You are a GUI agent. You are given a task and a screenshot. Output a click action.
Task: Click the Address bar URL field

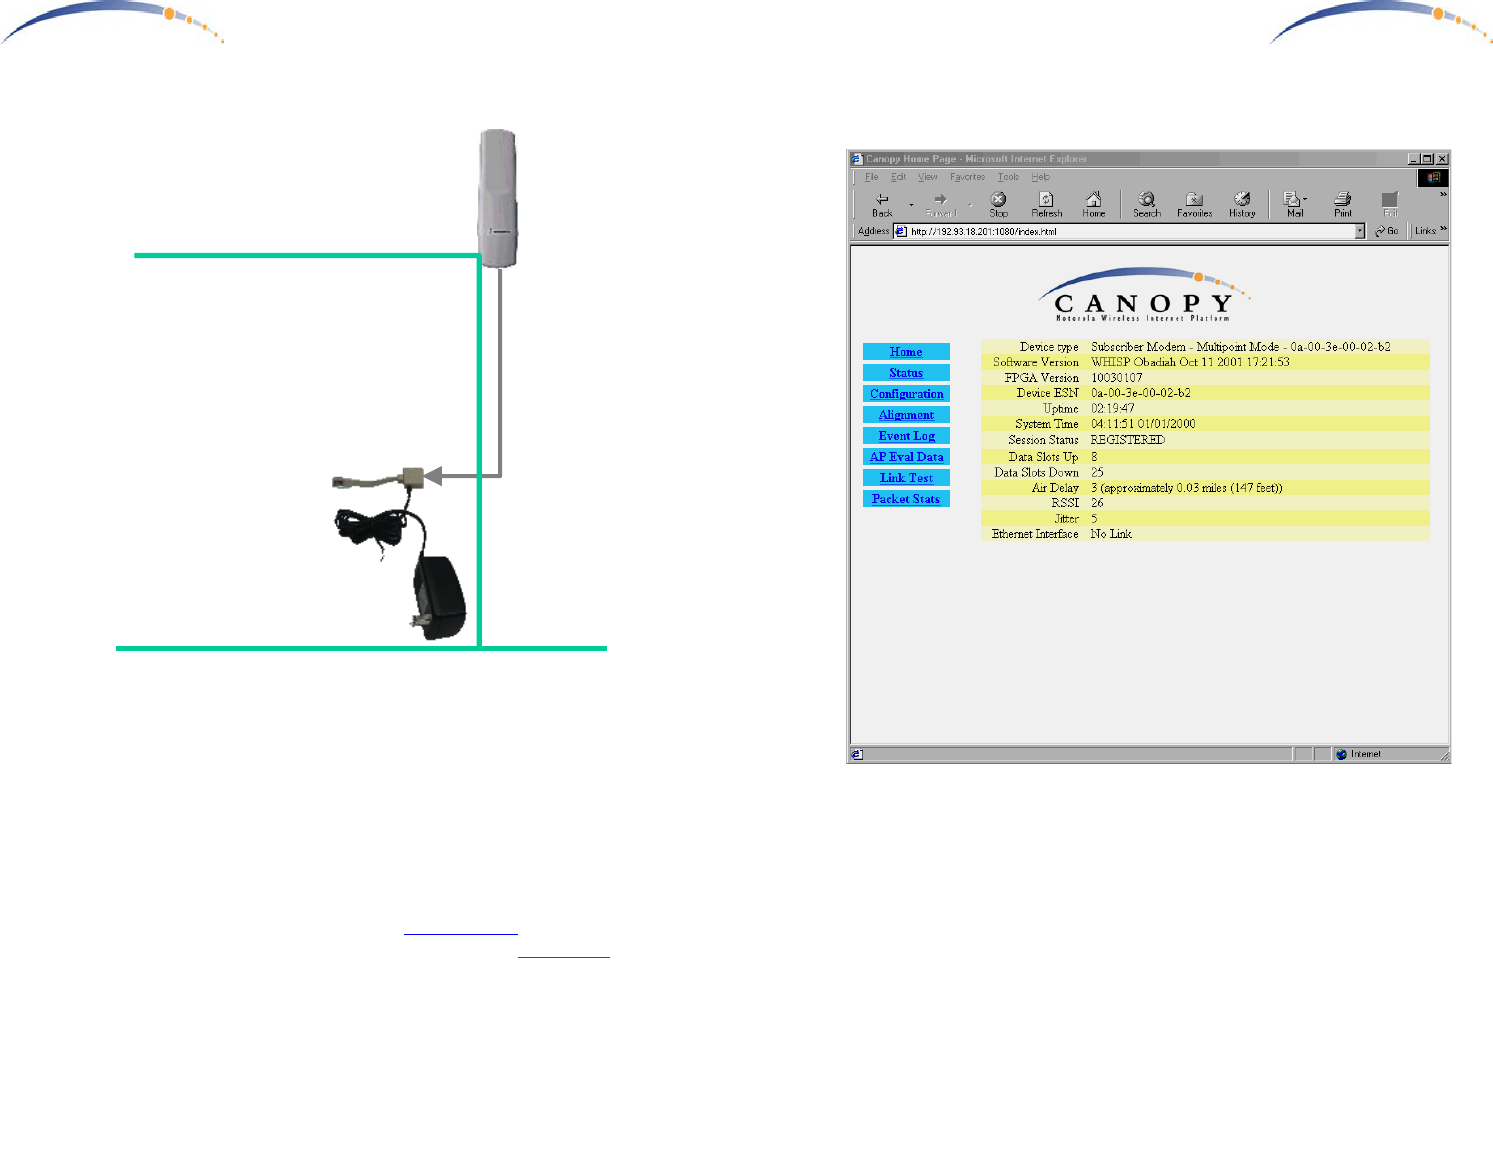coord(1129,231)
